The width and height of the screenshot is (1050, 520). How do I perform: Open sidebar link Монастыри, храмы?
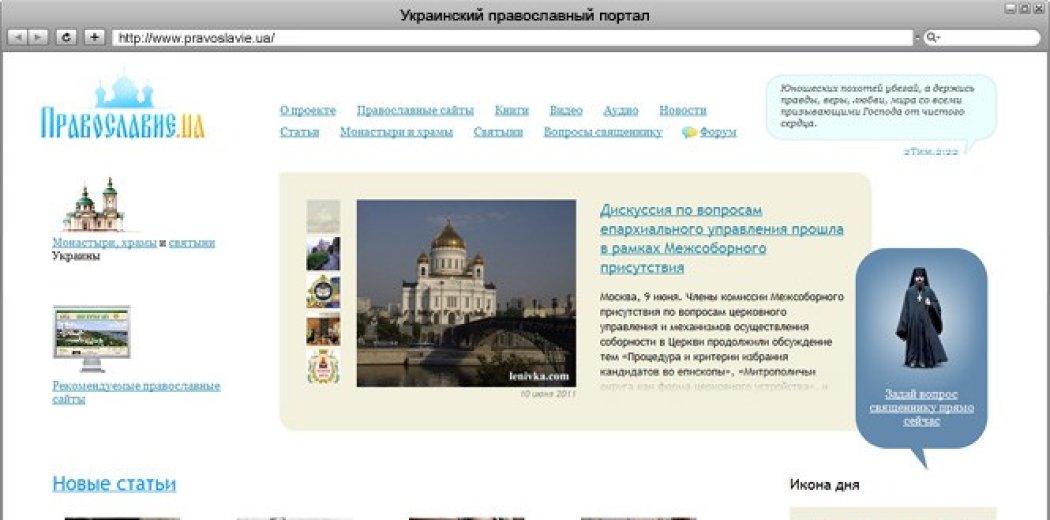[104, 242]
